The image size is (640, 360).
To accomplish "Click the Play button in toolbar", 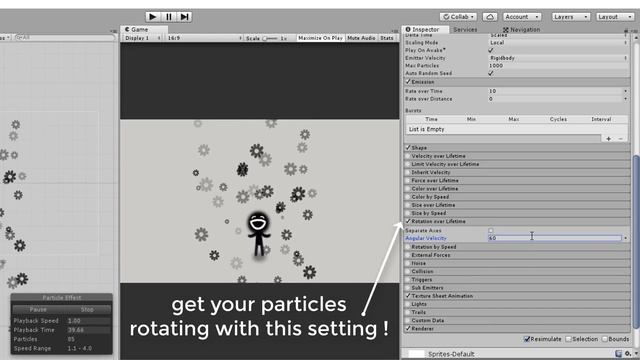I will 153,17.
